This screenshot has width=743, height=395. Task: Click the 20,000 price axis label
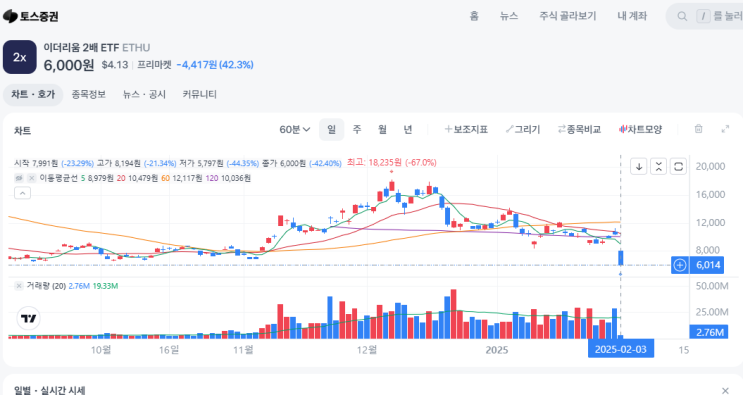click(710, 166)
